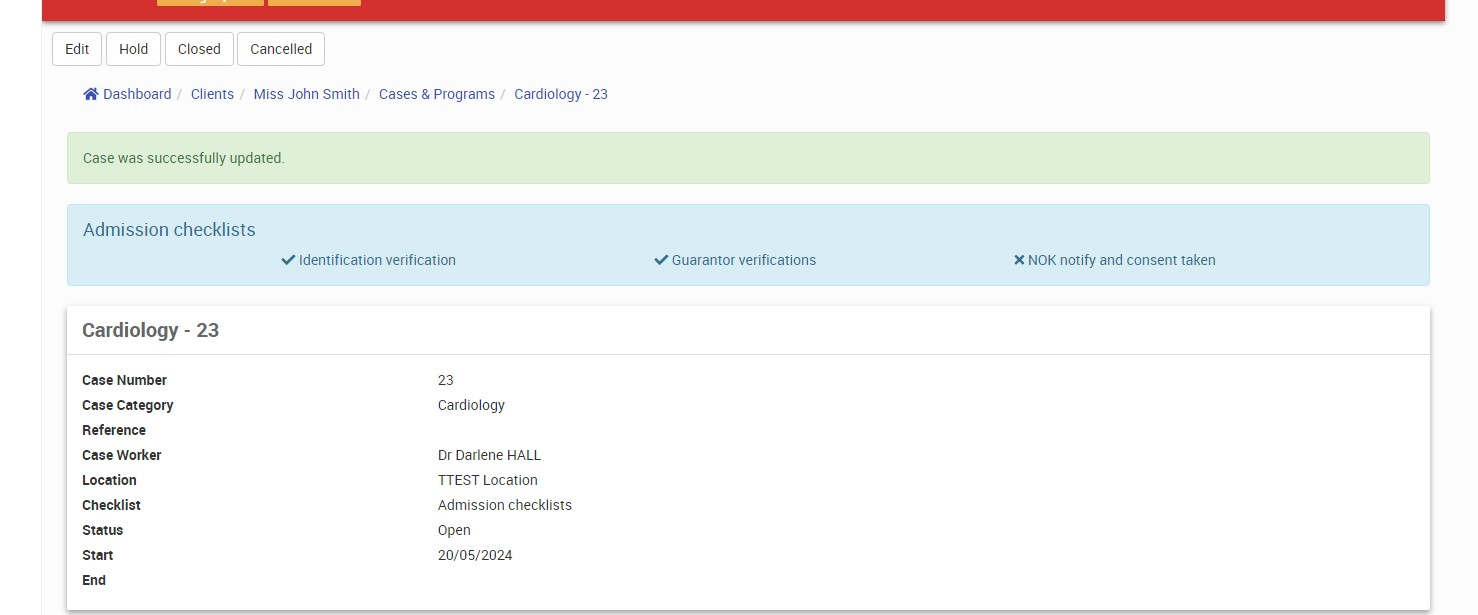Screen dimensions: 1478x615
Task: Click the Case Number label
Action: 124,380
